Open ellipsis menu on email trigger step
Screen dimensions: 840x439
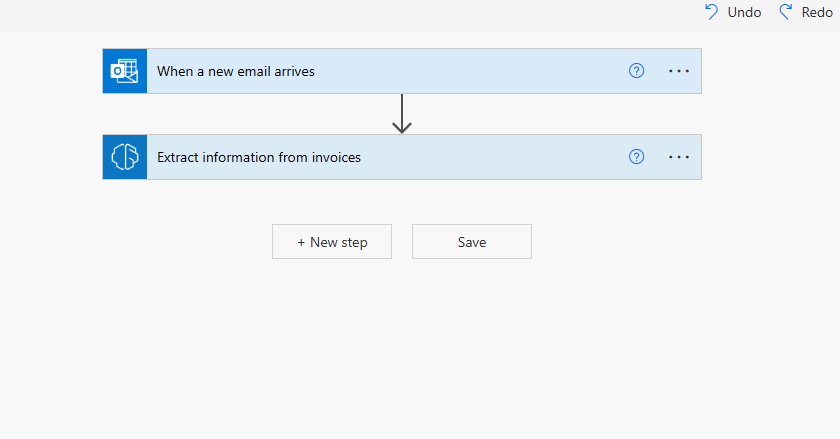pyautogui.click(x=679, y=71)
